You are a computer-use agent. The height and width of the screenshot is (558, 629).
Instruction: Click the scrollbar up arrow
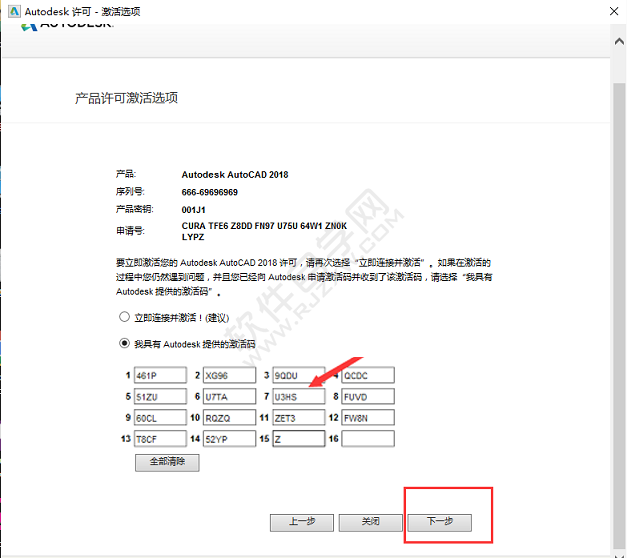tap(619, 41)
